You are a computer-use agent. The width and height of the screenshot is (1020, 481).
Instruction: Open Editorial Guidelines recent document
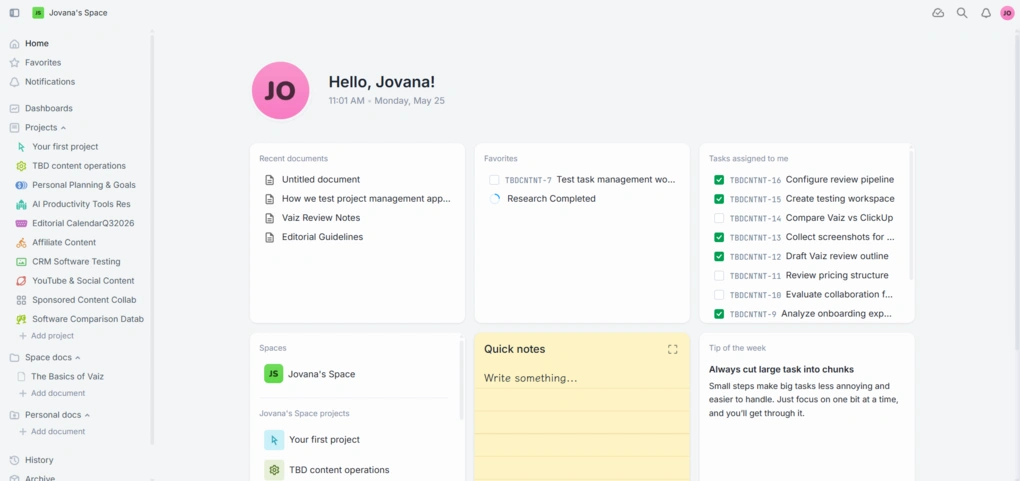(x=323, y=237)
